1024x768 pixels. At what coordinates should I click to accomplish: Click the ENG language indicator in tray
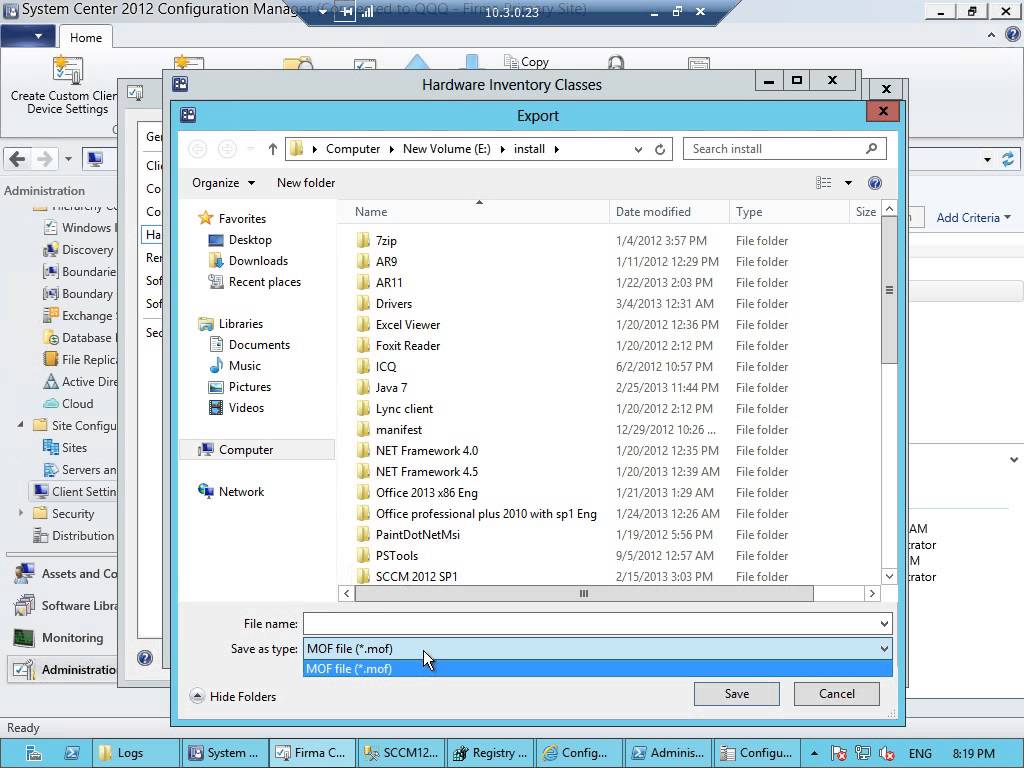click(920, 754)
